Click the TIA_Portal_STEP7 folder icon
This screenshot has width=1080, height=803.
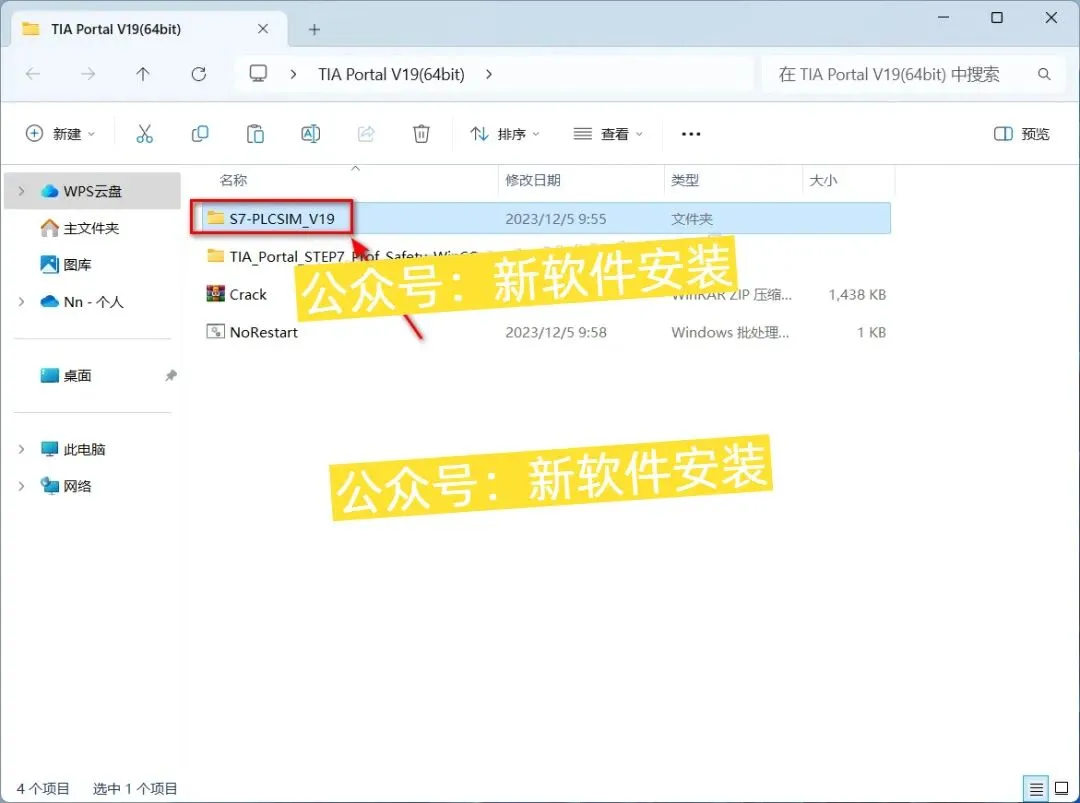(216, 256)
